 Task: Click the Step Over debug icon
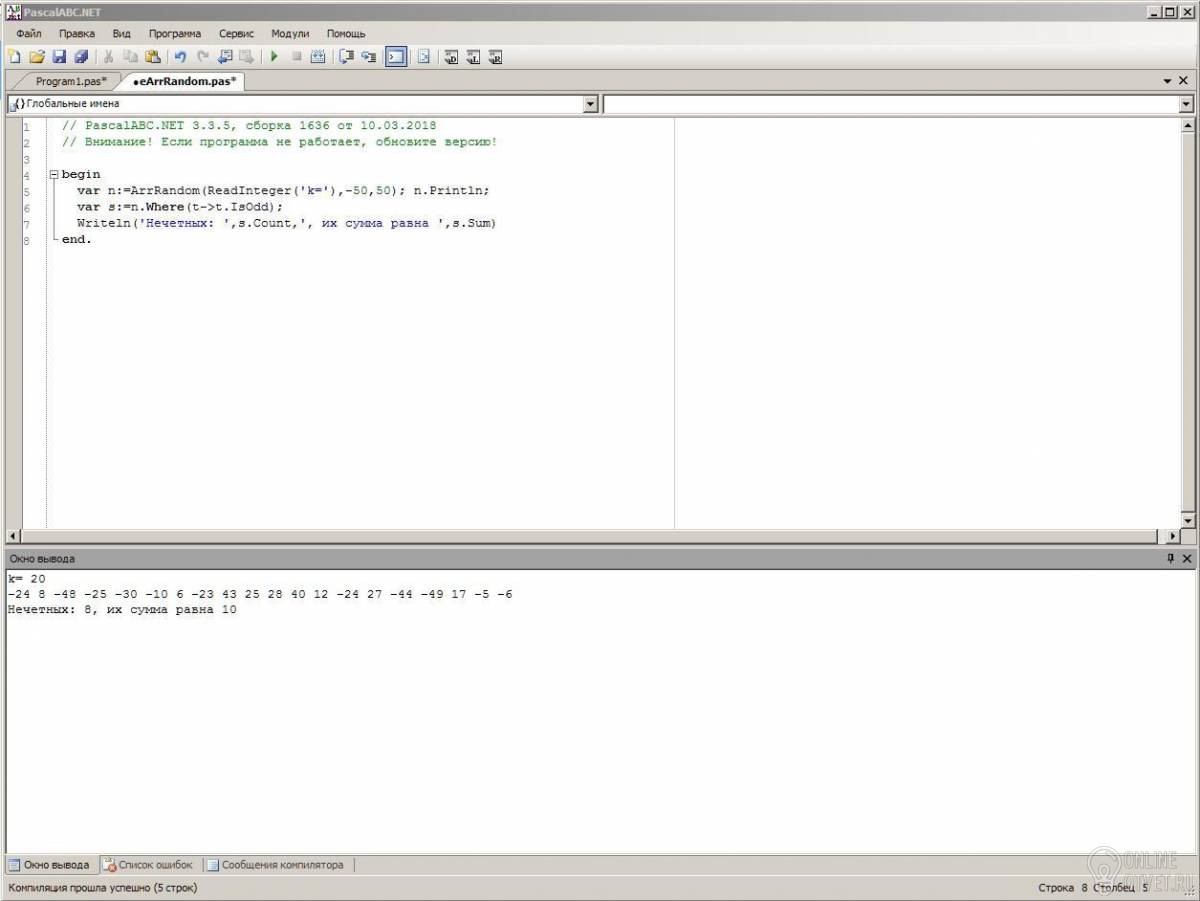pos(346,57)
